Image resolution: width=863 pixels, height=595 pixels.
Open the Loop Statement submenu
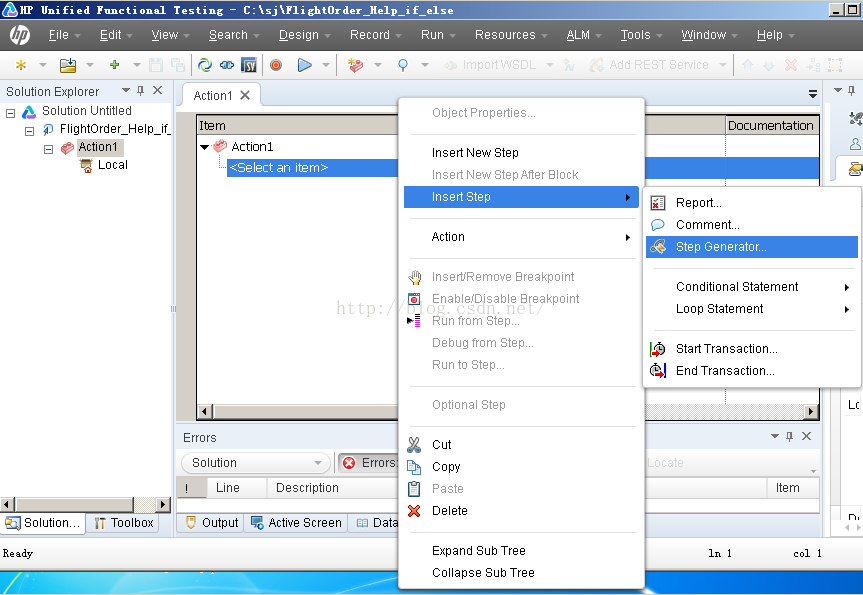coord(751,309)
